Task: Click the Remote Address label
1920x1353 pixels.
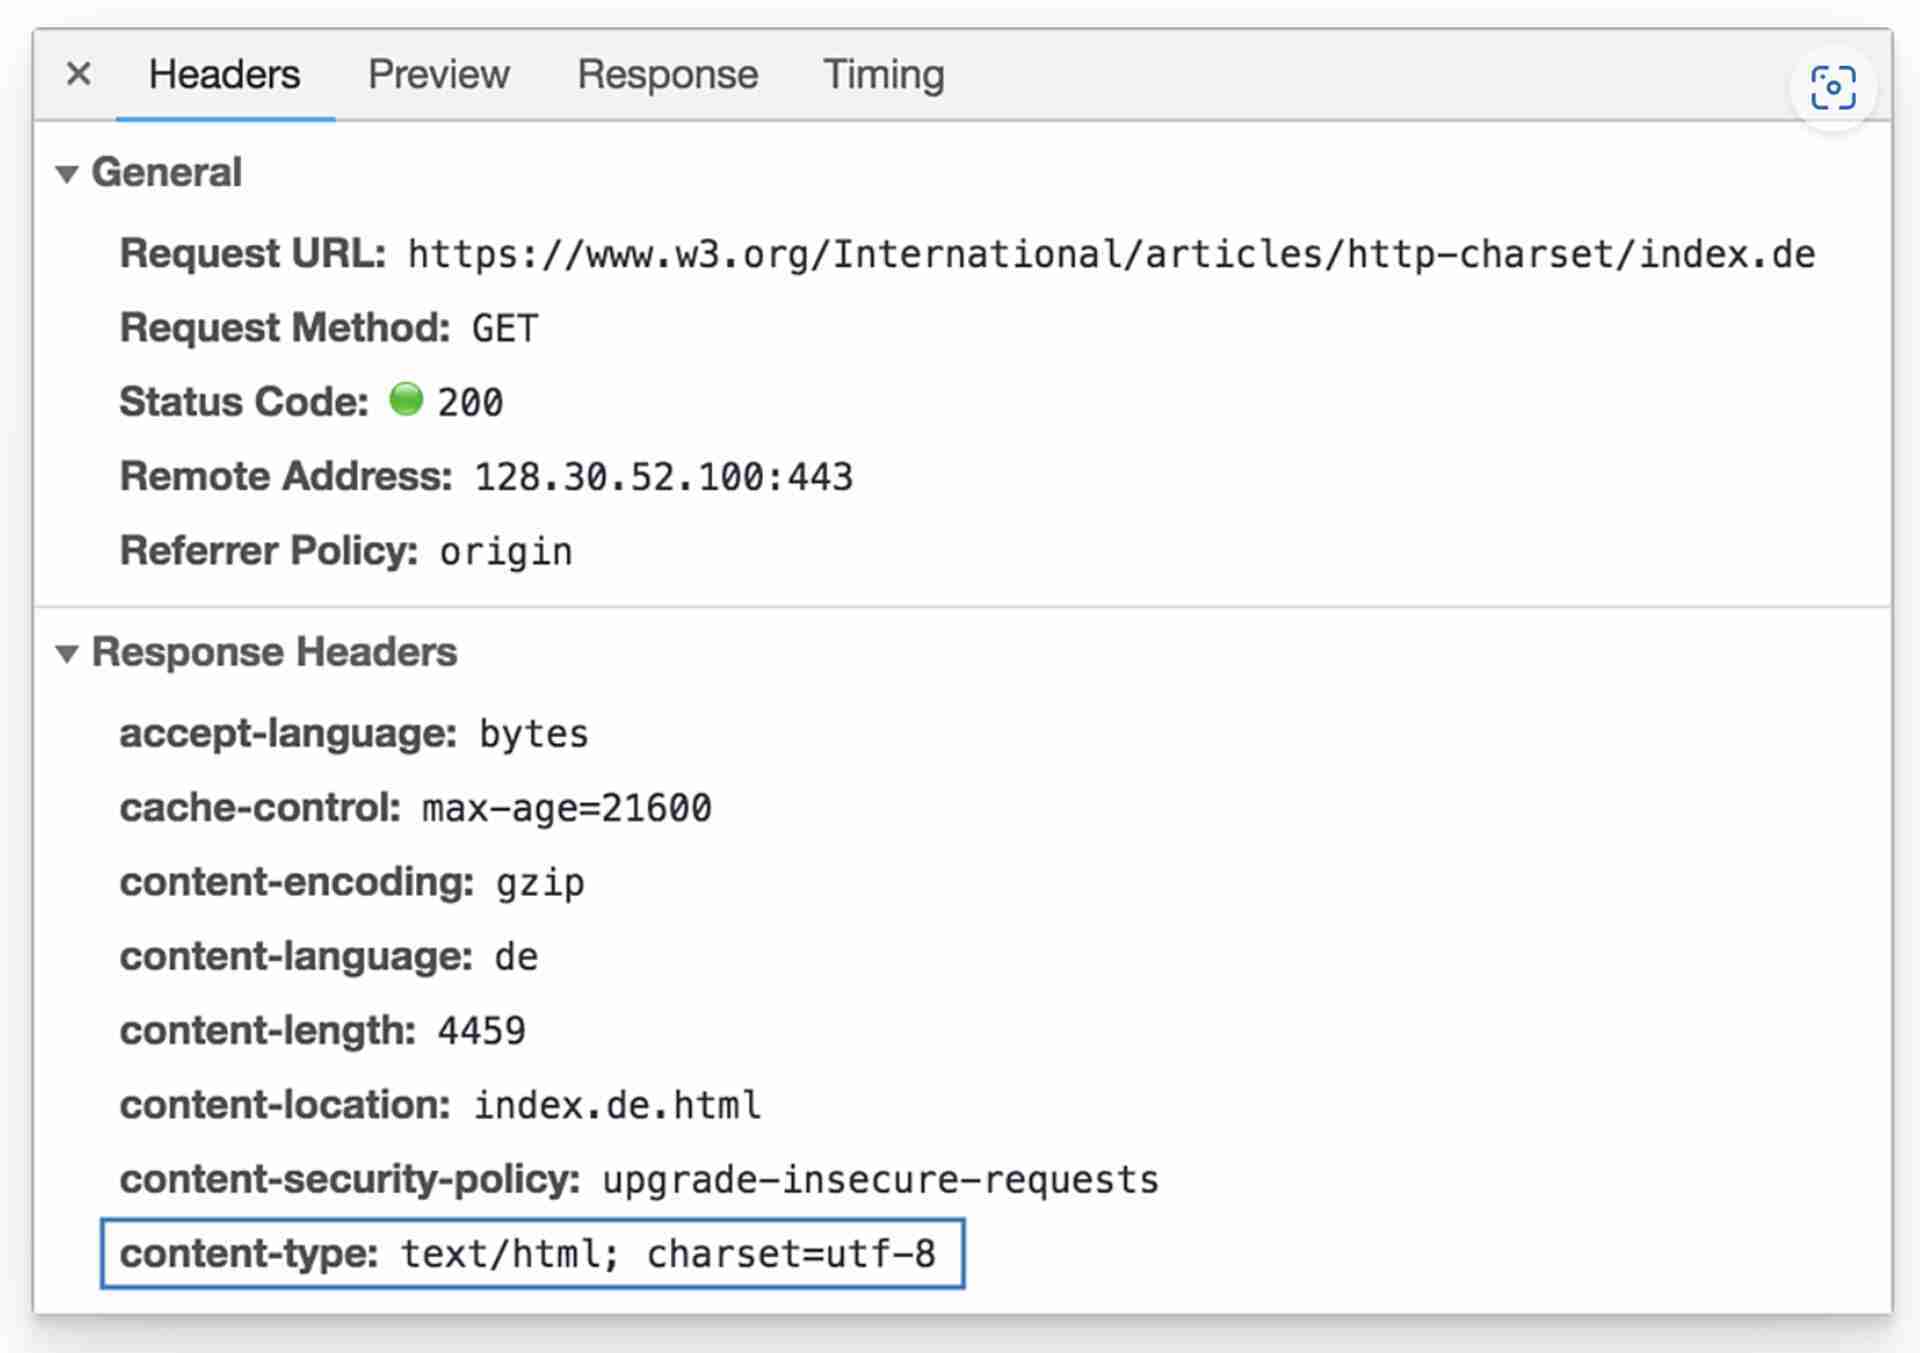Action: [x=286, y=477]
